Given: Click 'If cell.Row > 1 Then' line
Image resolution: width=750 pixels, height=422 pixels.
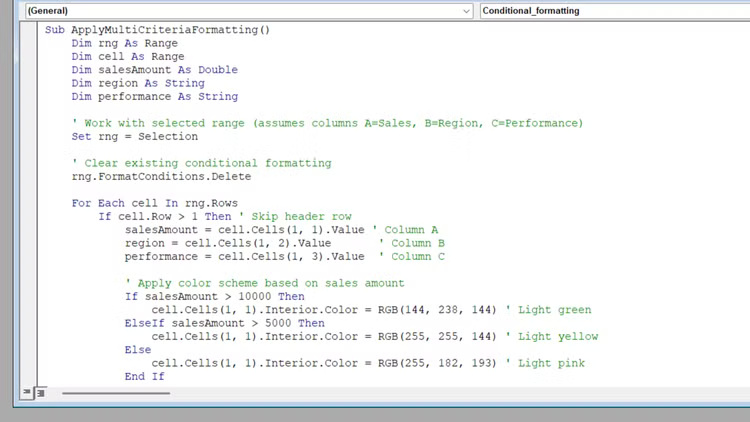Looking at the screenshot, I should pyautogui.click(x=165, y=216).
